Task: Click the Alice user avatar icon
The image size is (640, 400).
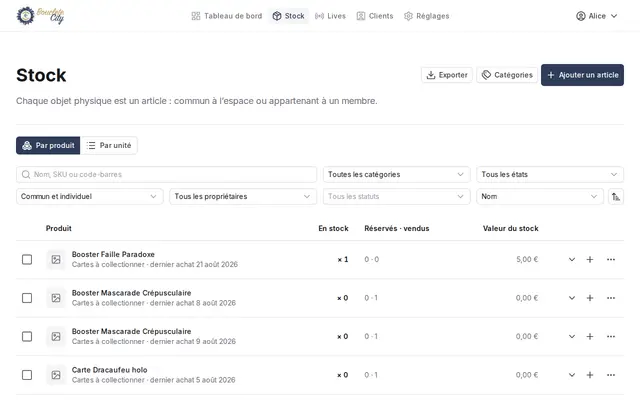Action: pyautogui.click(x=580, y=16)
